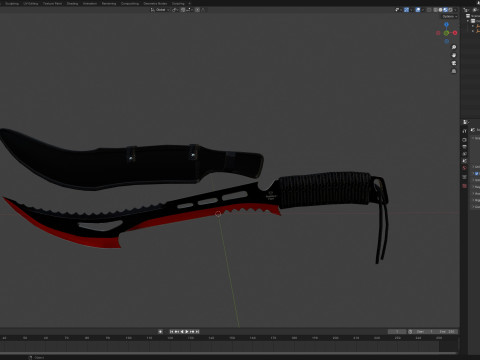Switch perspective/orthographic with the grid icon
Screen dimensions: 480x360
[454, 71]
